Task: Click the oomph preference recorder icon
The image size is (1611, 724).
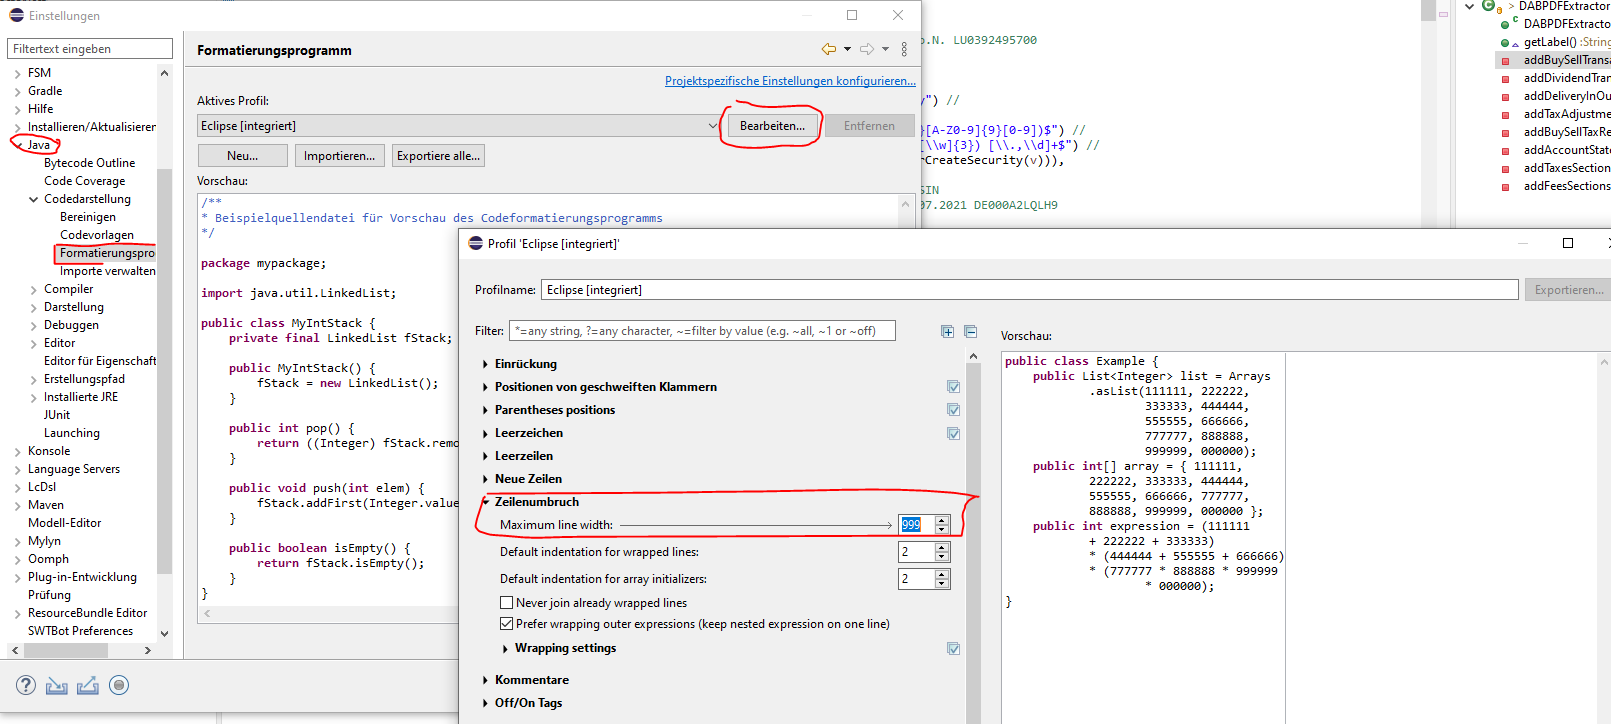Action: coord(119,685)
